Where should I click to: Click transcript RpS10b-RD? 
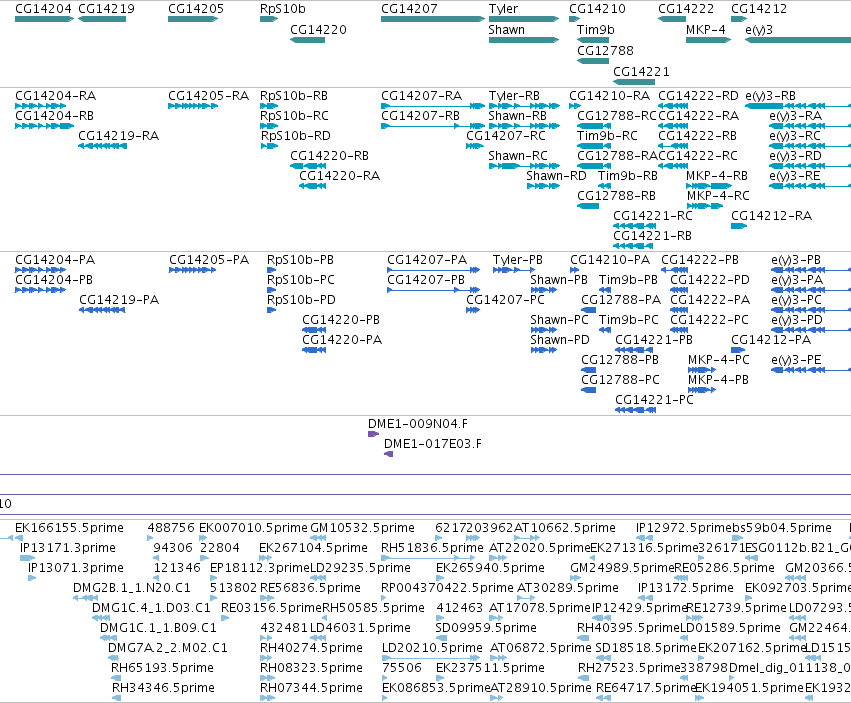(295, 136)
